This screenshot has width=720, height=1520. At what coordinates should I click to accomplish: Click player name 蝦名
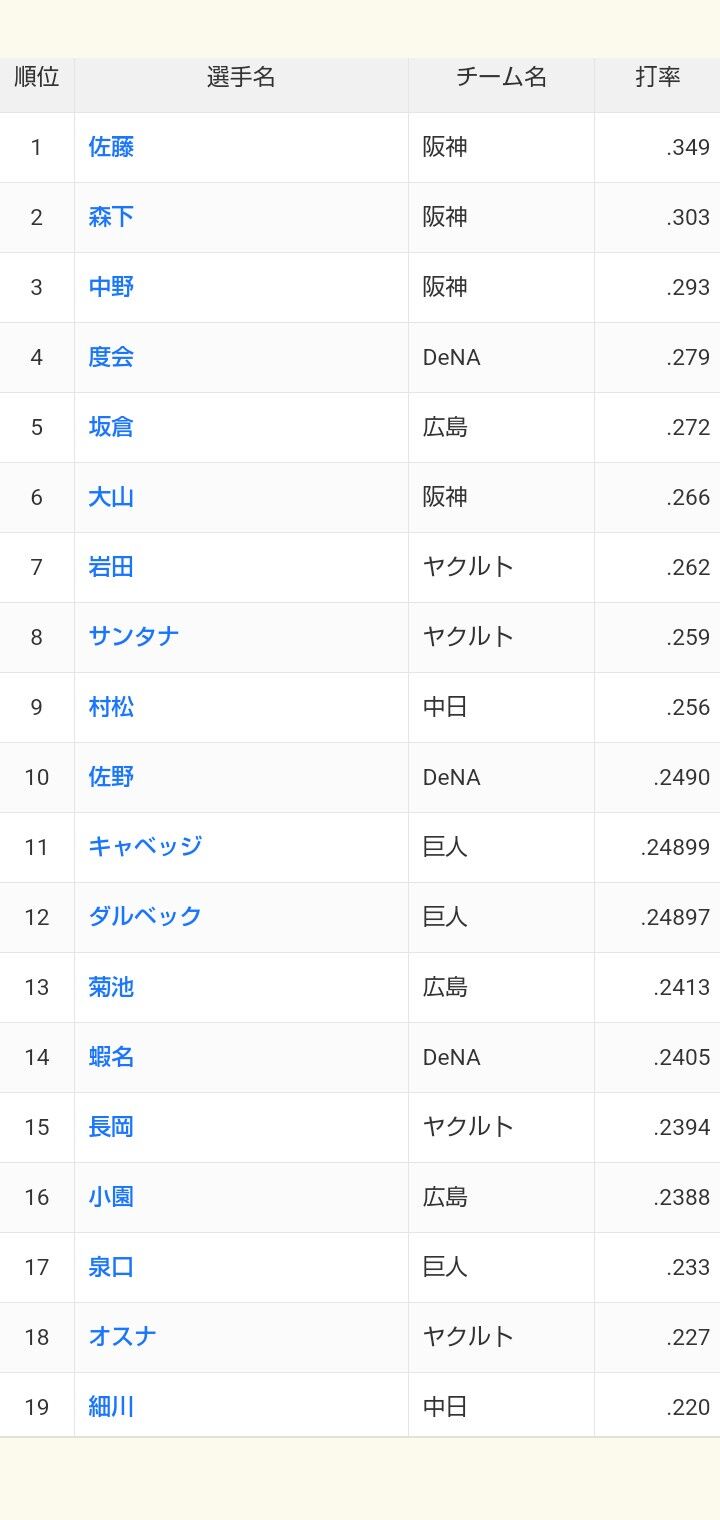(x=111, y=1057)
